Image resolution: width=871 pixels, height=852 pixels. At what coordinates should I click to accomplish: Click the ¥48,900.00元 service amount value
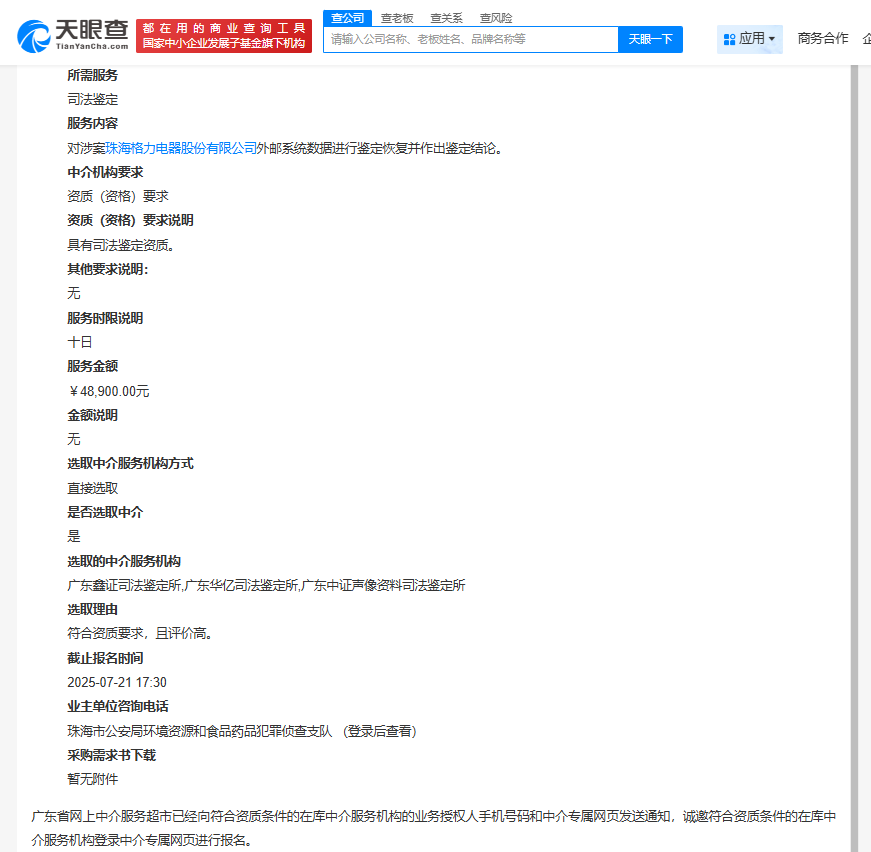[x=108, y=392]
